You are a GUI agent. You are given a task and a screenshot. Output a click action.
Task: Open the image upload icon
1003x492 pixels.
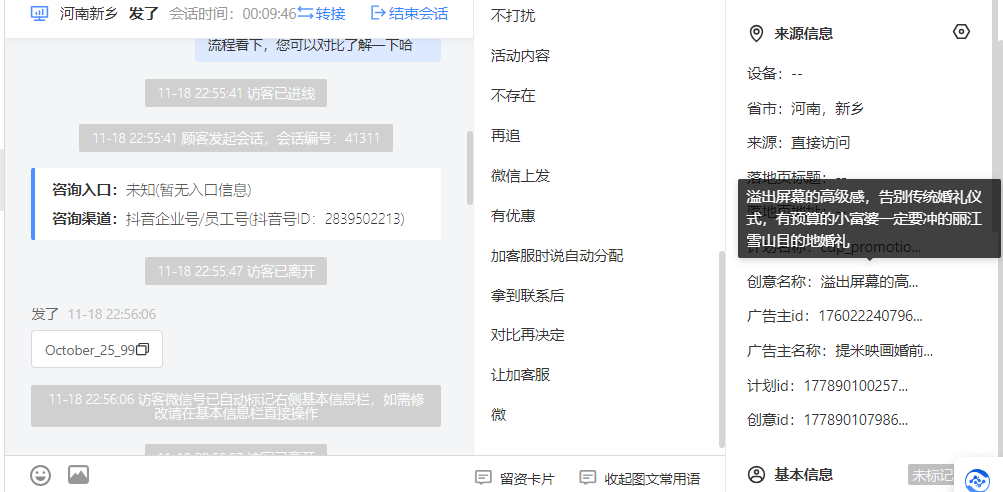(x=79, y=475)
